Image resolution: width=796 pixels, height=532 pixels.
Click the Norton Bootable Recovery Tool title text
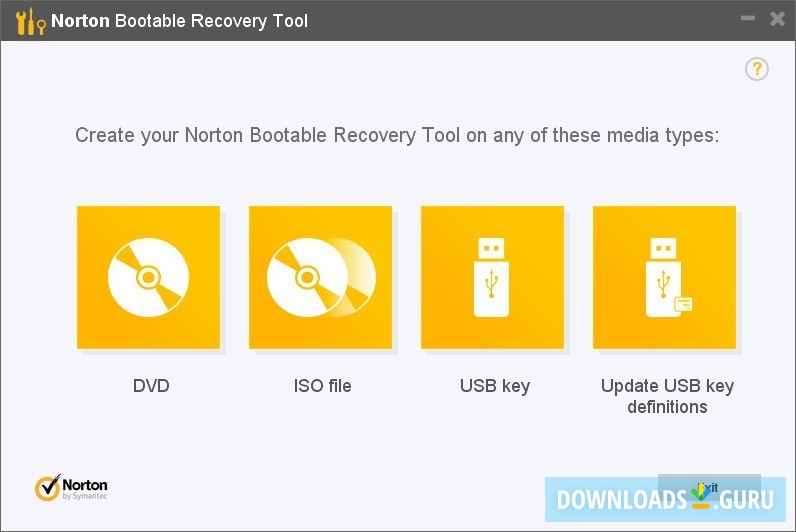click(x=180, y=21)
